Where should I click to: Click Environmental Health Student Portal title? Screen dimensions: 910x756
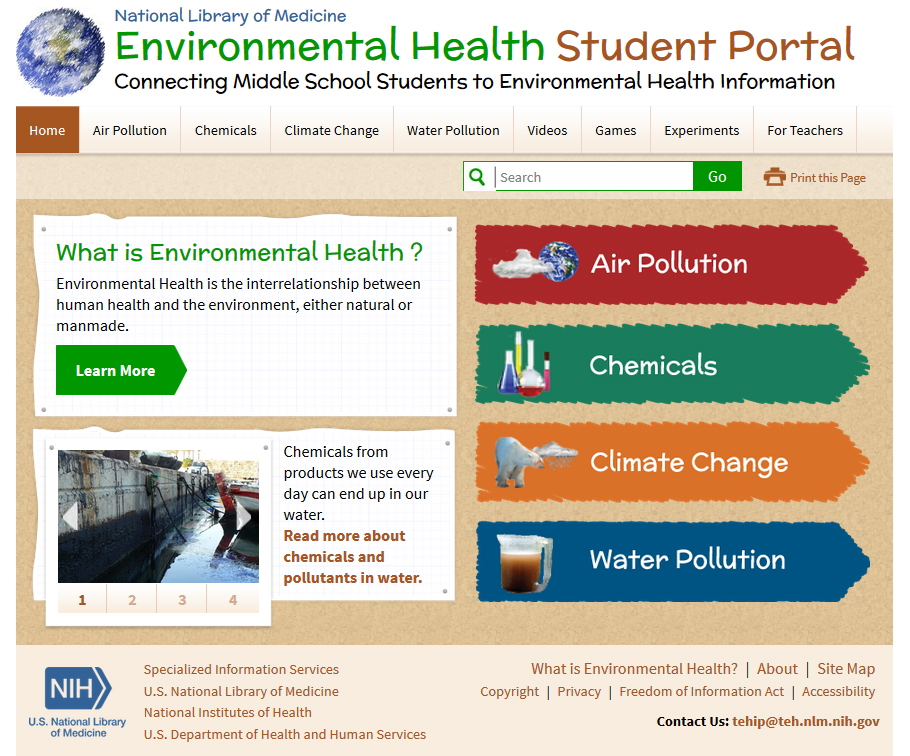(485, 45)
